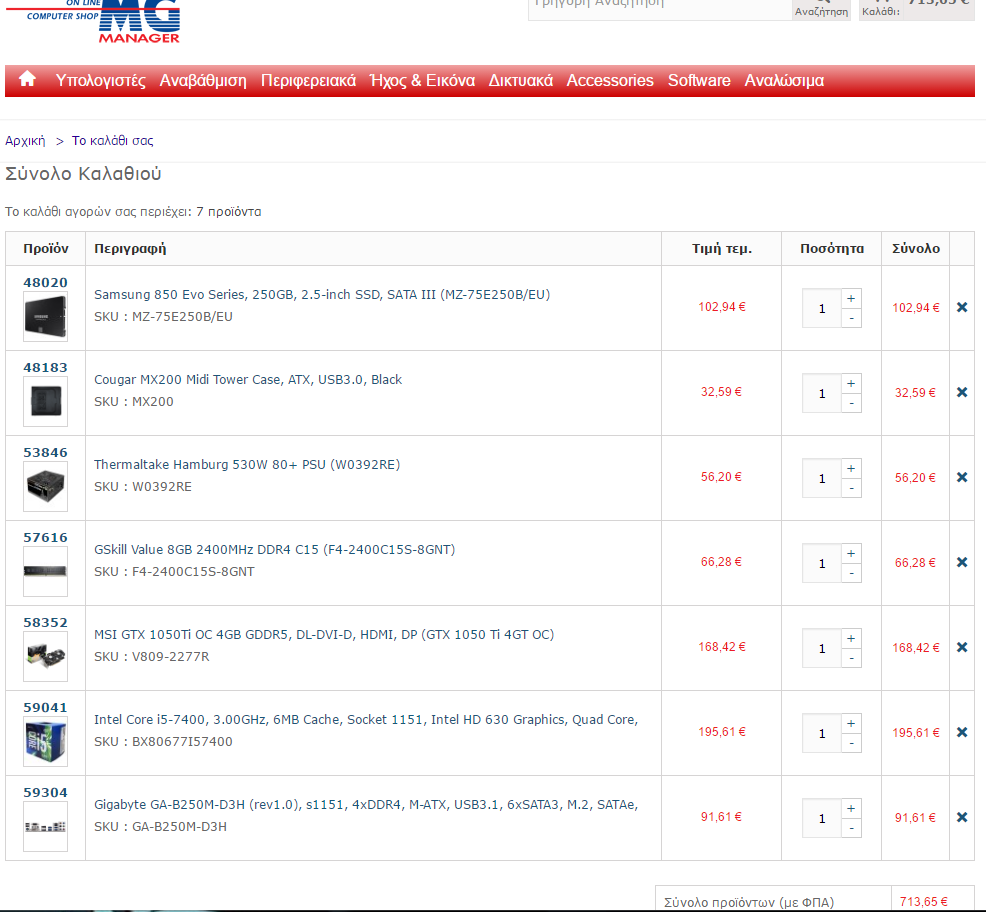This screenshot has height=912, width=986.
Task: Click the Αναζήτηση search button
Action: (821, 9)
